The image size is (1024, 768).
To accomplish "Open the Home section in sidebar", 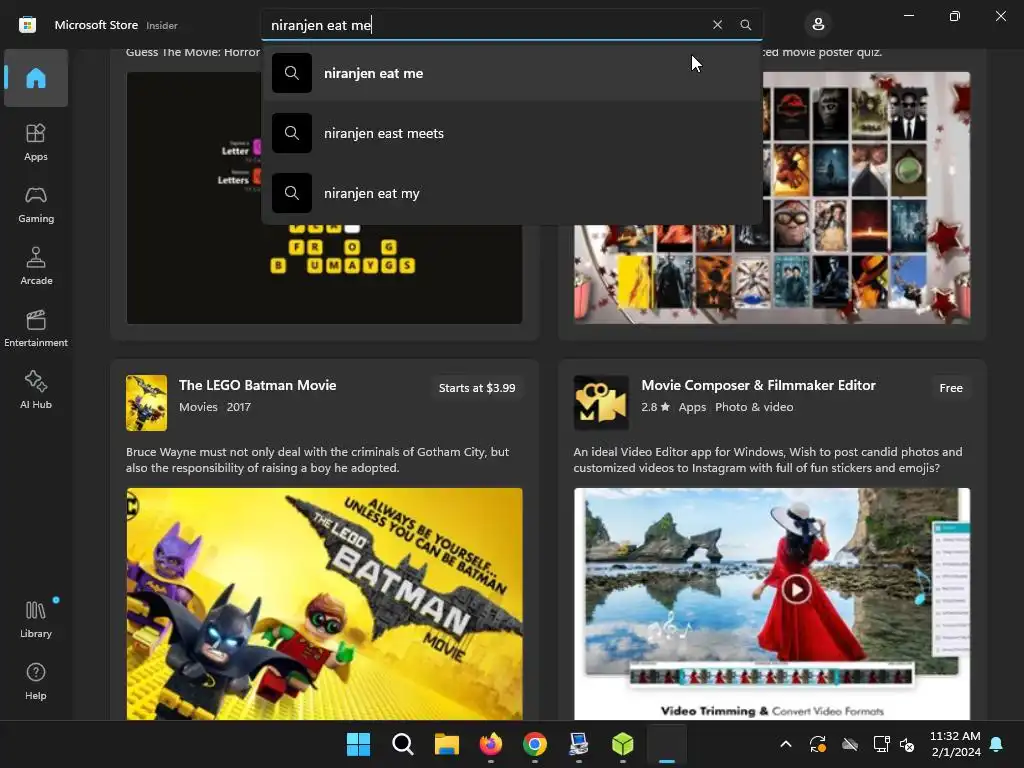I will click(36, 78).
